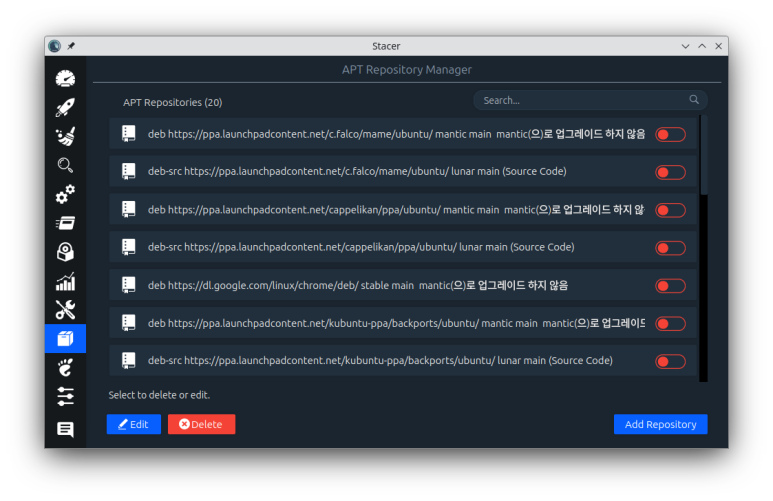
Task: Click the magnifier icon in Search field
Action: coord(694,100)
